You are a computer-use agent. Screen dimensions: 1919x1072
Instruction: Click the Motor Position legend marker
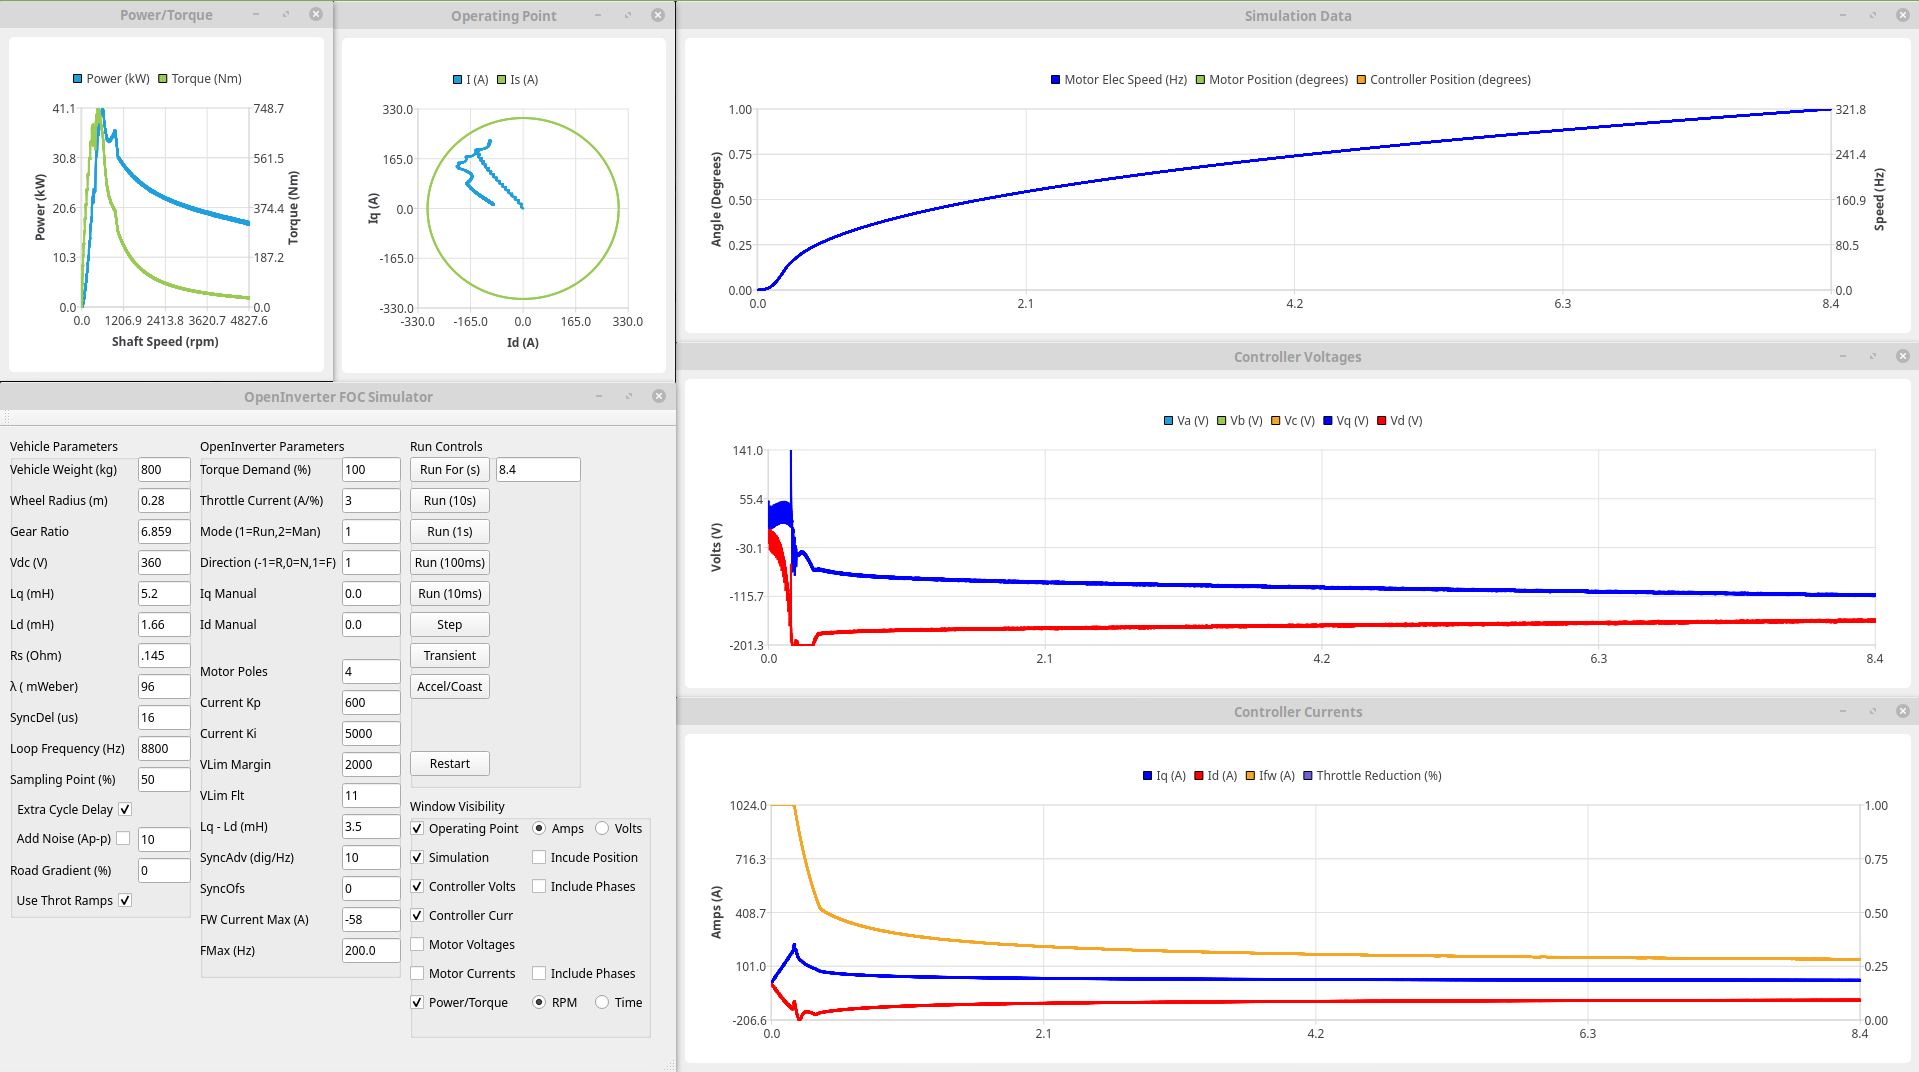pos(1200,80)
